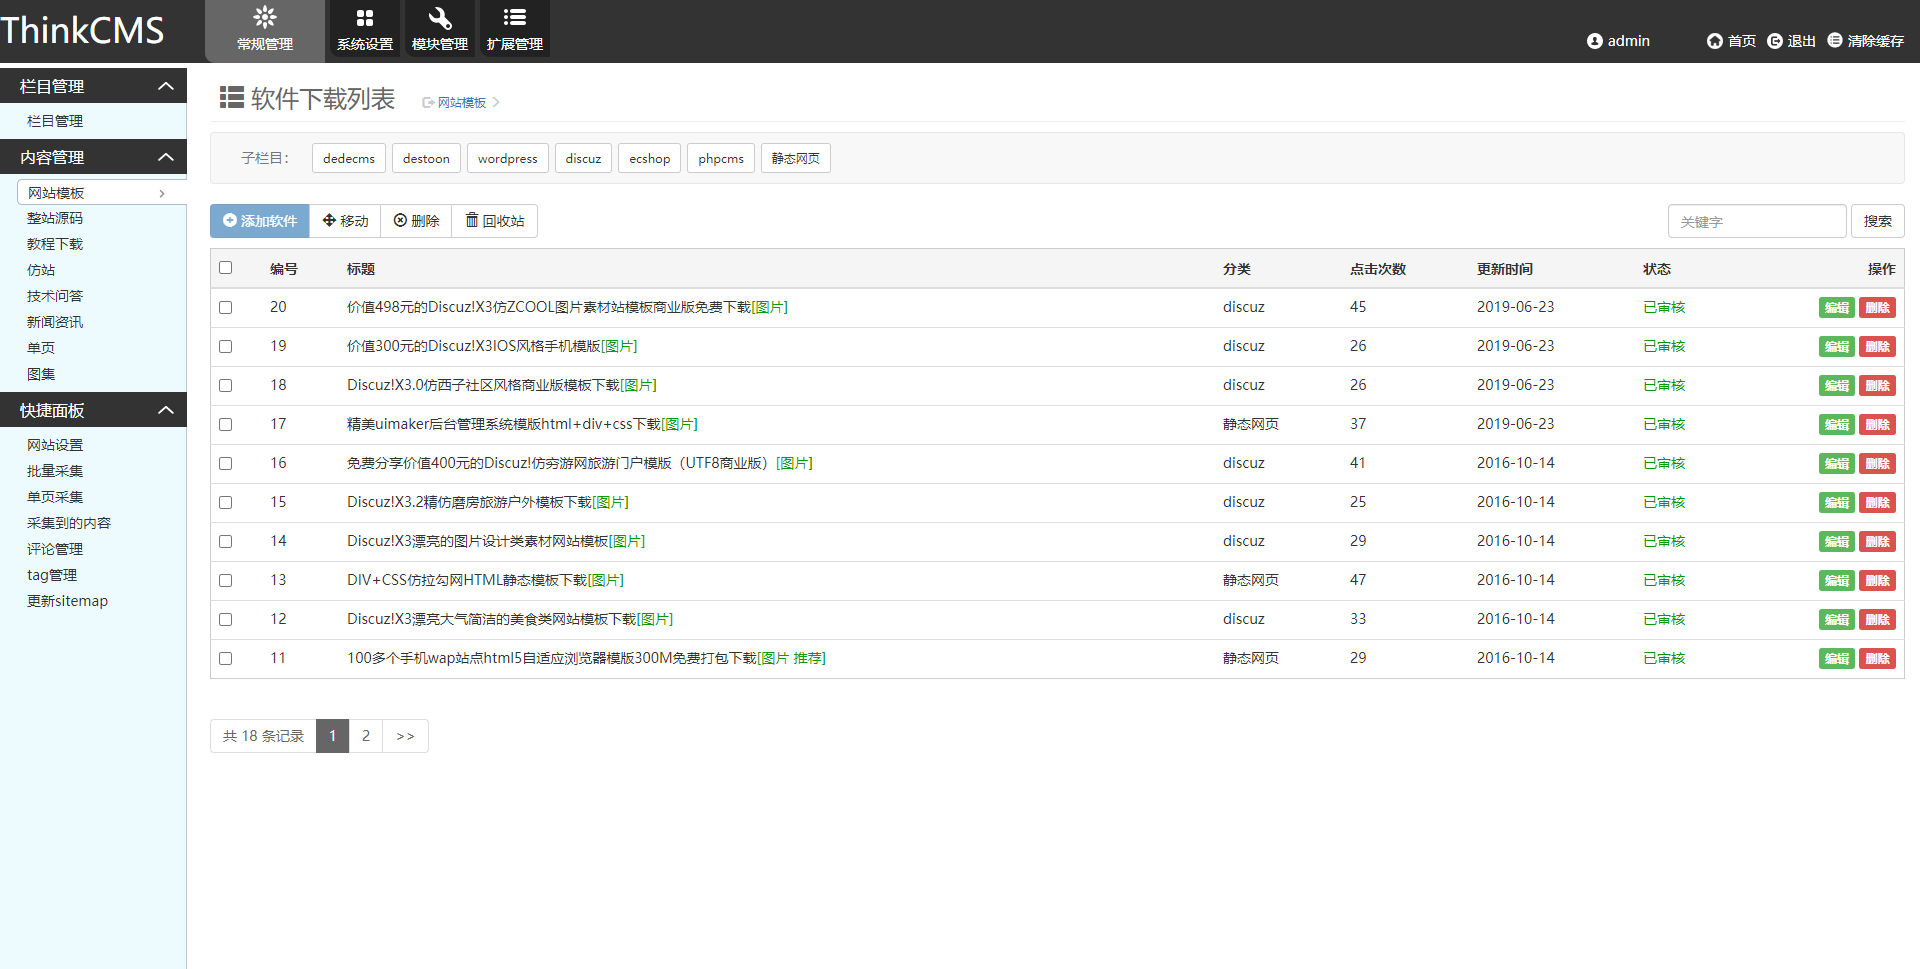Viewport: 1920px width, 969px height.
Task: Check the checkbox for row 14
Action: pyautogui.click(x=226, y=542)
